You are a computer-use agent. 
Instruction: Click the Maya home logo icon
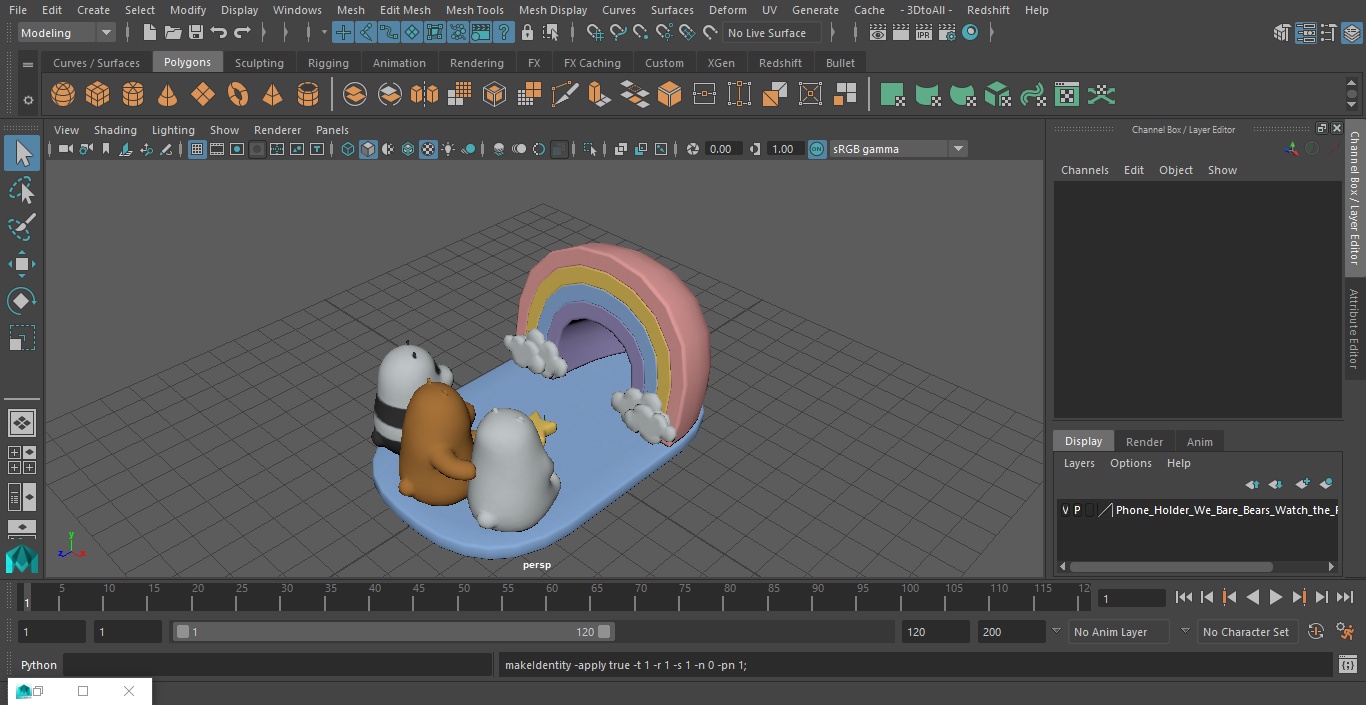(22, 559)
